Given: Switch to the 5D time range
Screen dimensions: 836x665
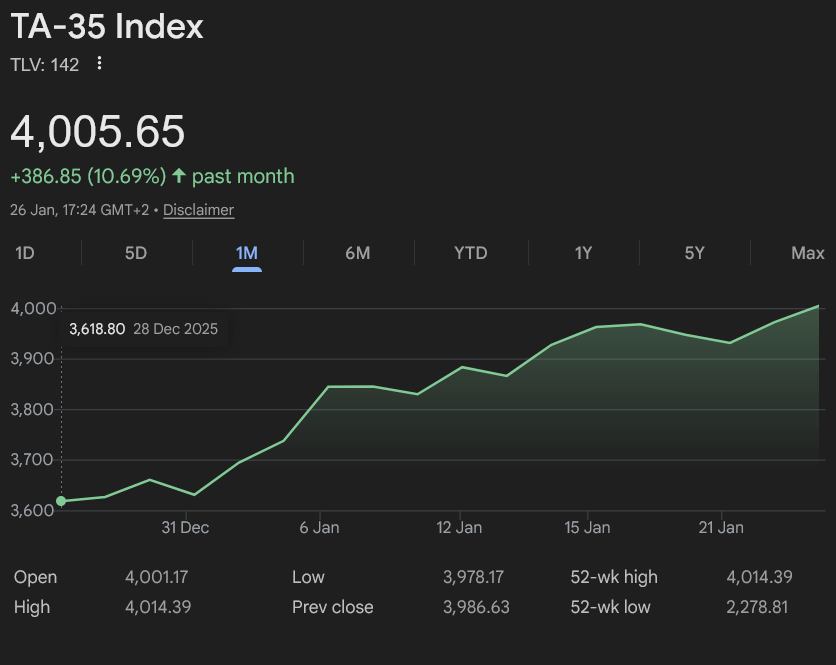Looking at the screenshot, I should (x=136, y=253).
